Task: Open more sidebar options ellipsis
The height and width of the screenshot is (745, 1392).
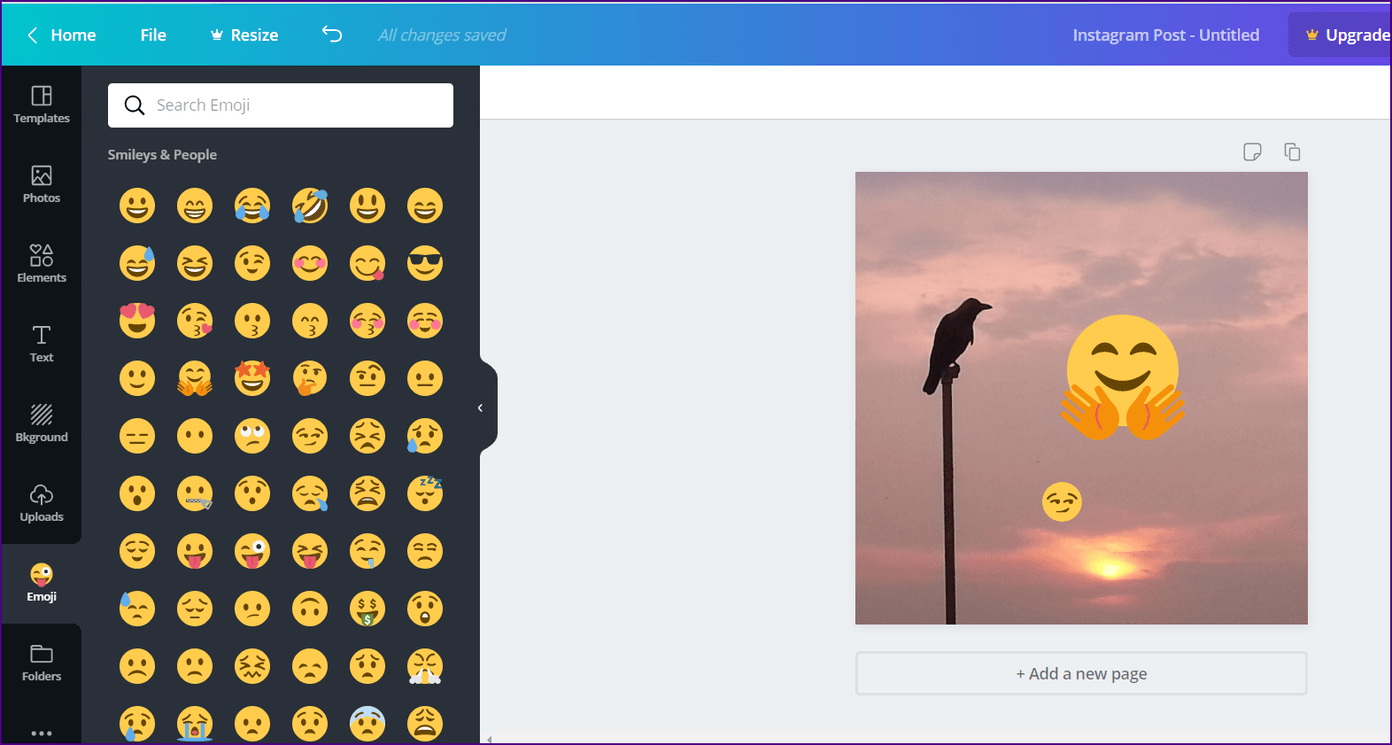Action: coord(41,733)
